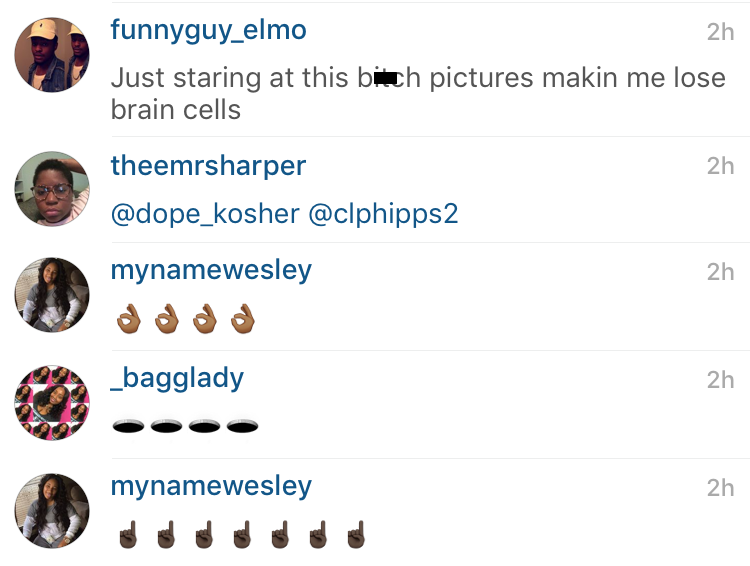Viewport: 750px width, 566px height.
Task: Tap the last OK hand emoji
Action: click(x=243, y=319)
